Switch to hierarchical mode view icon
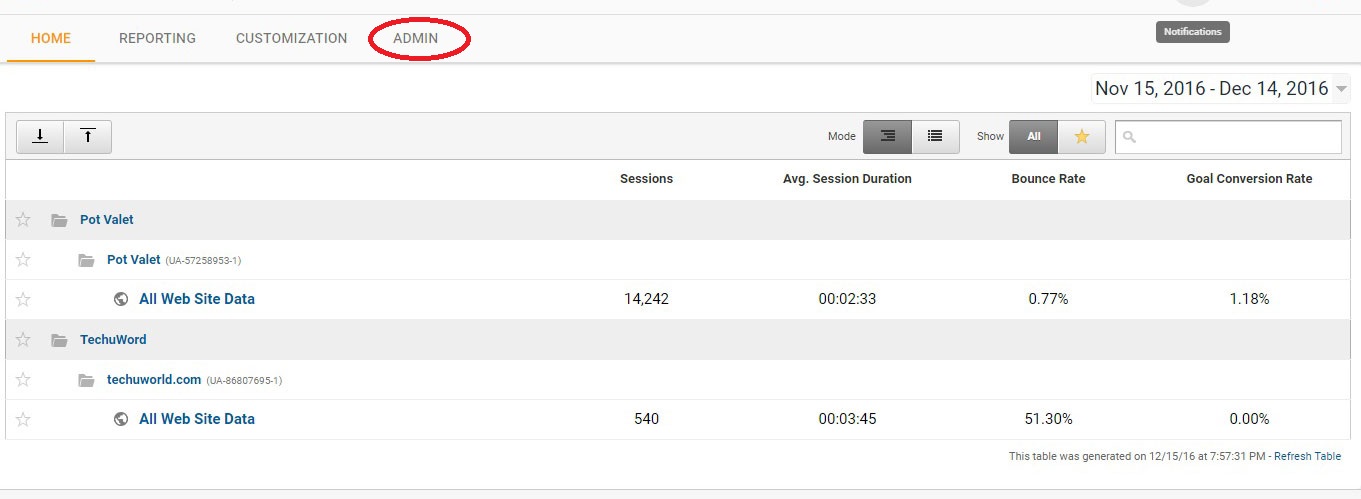The width and height of the screenshot is (1361, 499). 888,137
